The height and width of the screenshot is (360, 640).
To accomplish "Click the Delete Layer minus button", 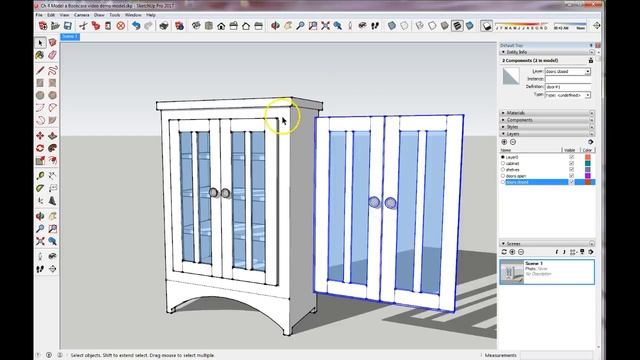I will tap(513, 142).
